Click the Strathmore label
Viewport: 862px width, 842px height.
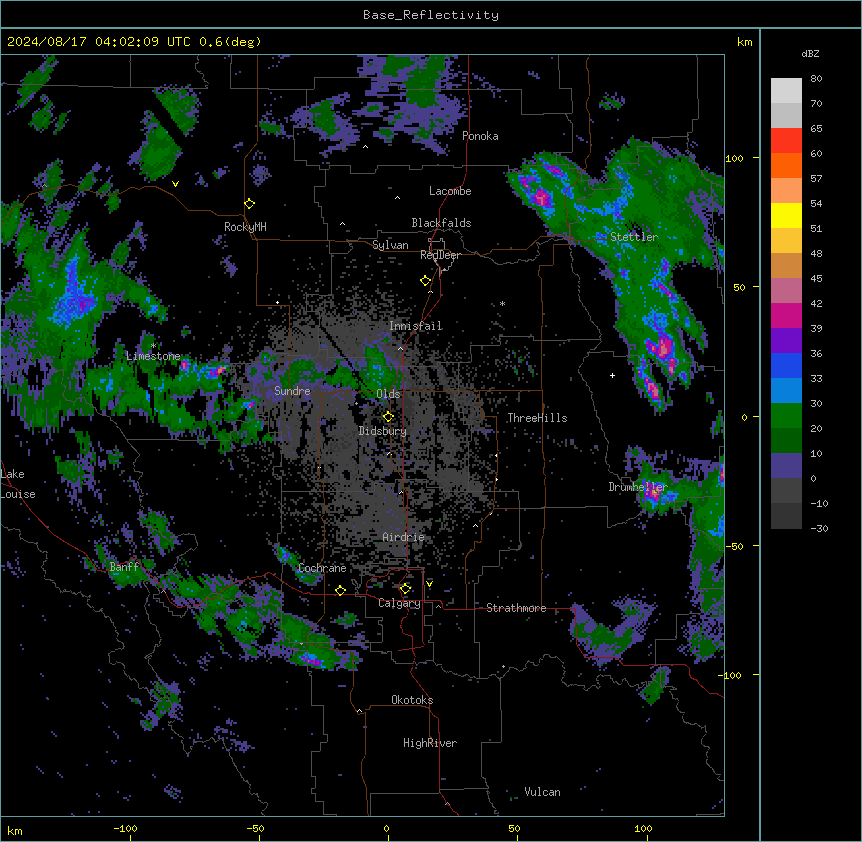tap(516, 608)
